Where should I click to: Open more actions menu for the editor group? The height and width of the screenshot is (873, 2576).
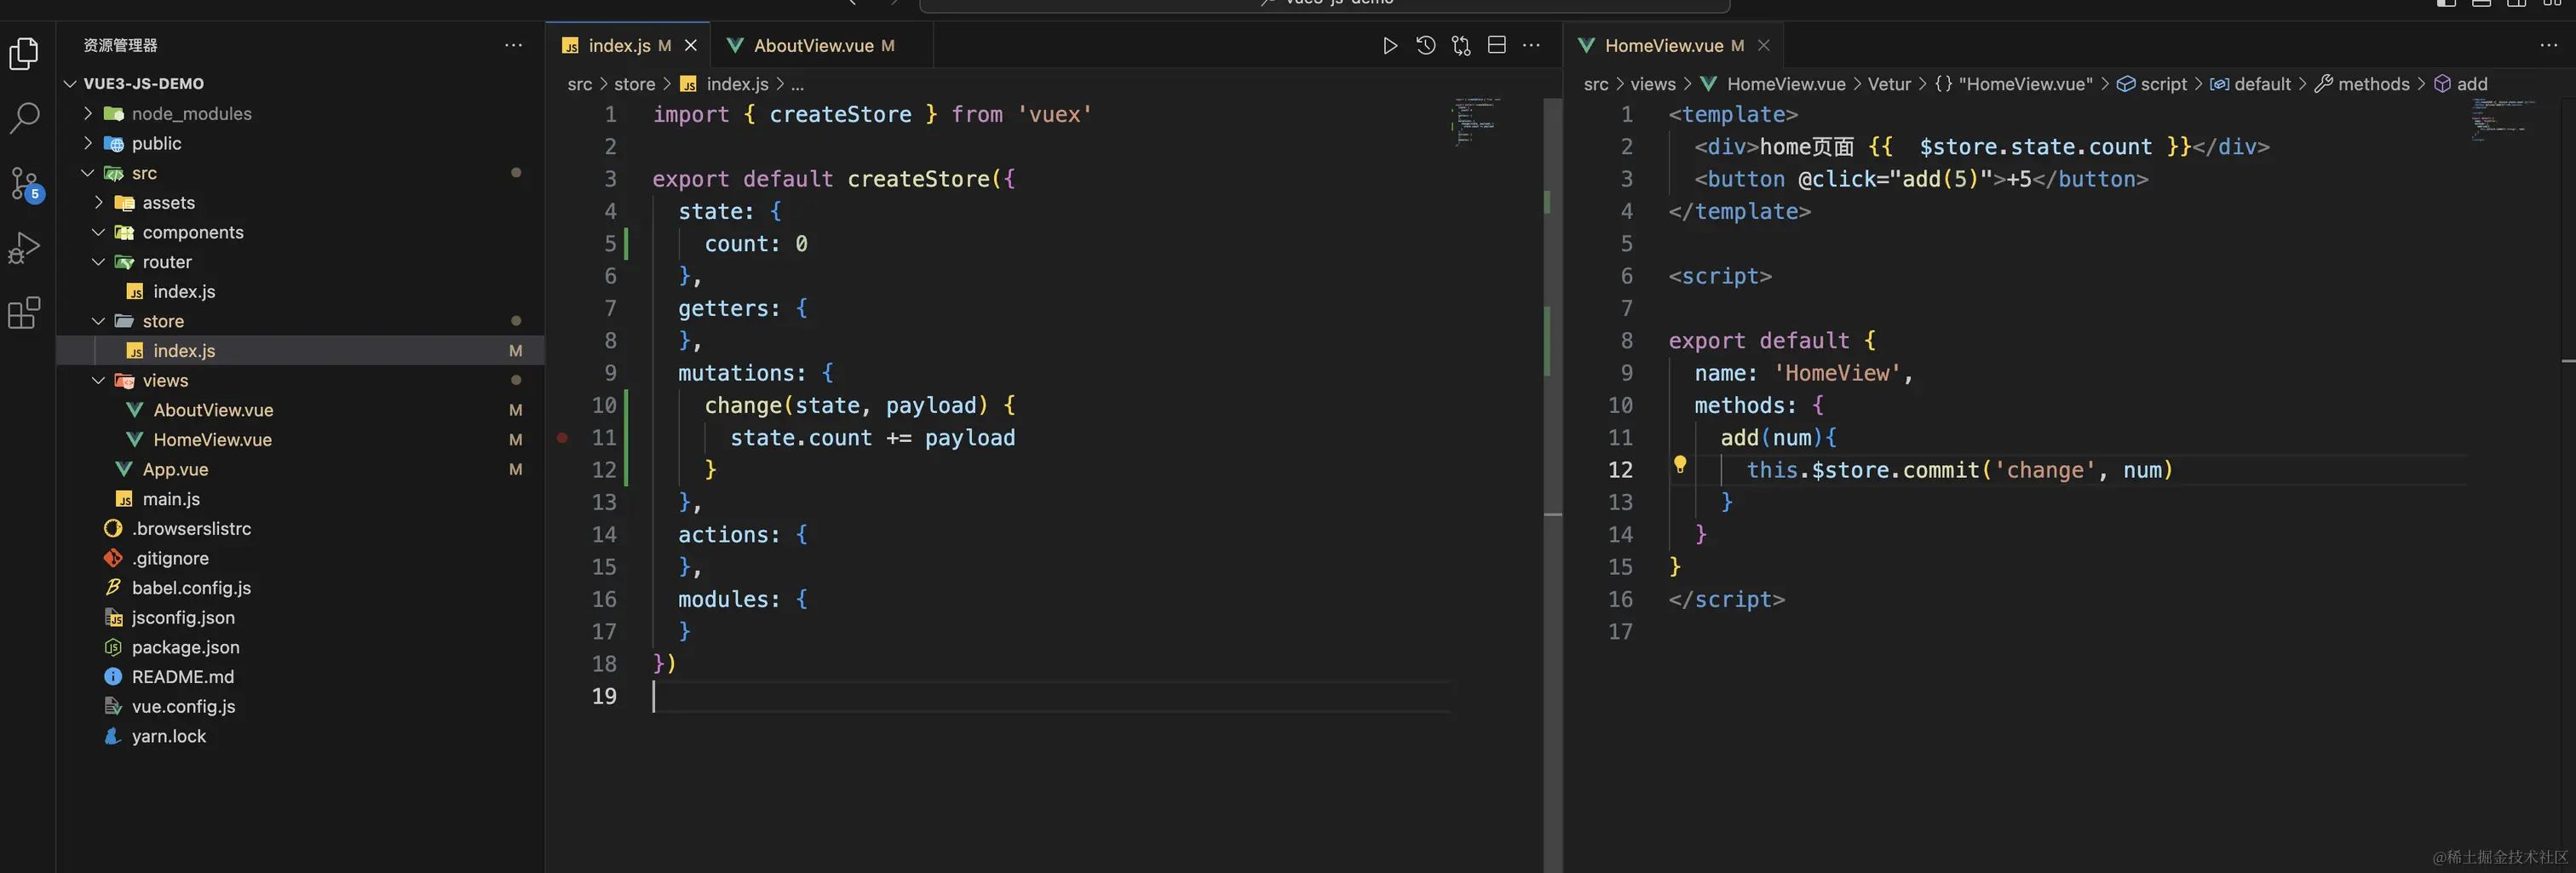coord(1532,45)
